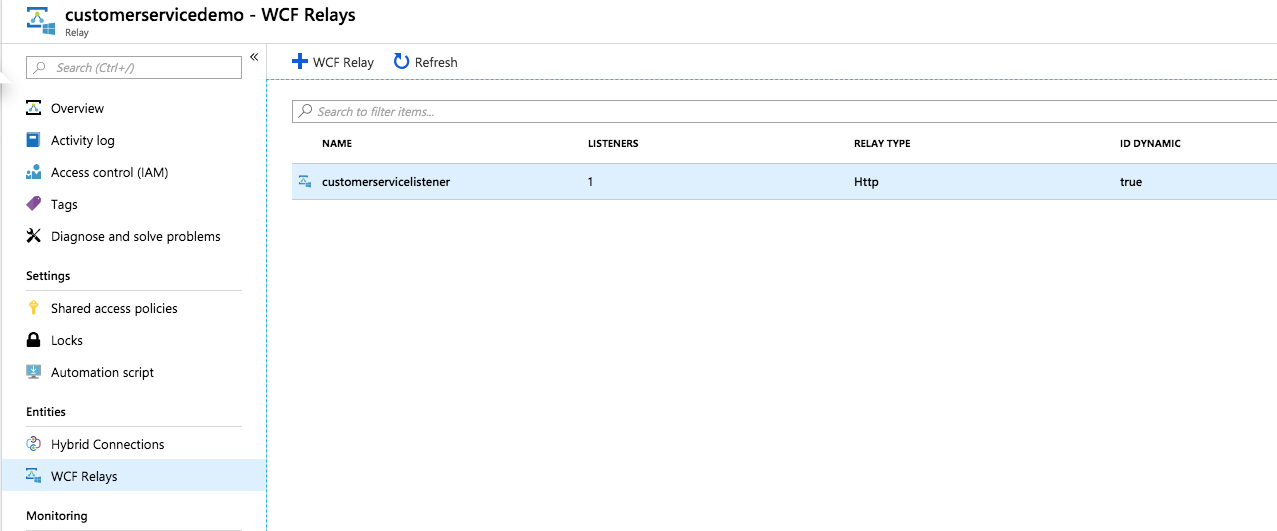Open Locks settings

point(67,340)
